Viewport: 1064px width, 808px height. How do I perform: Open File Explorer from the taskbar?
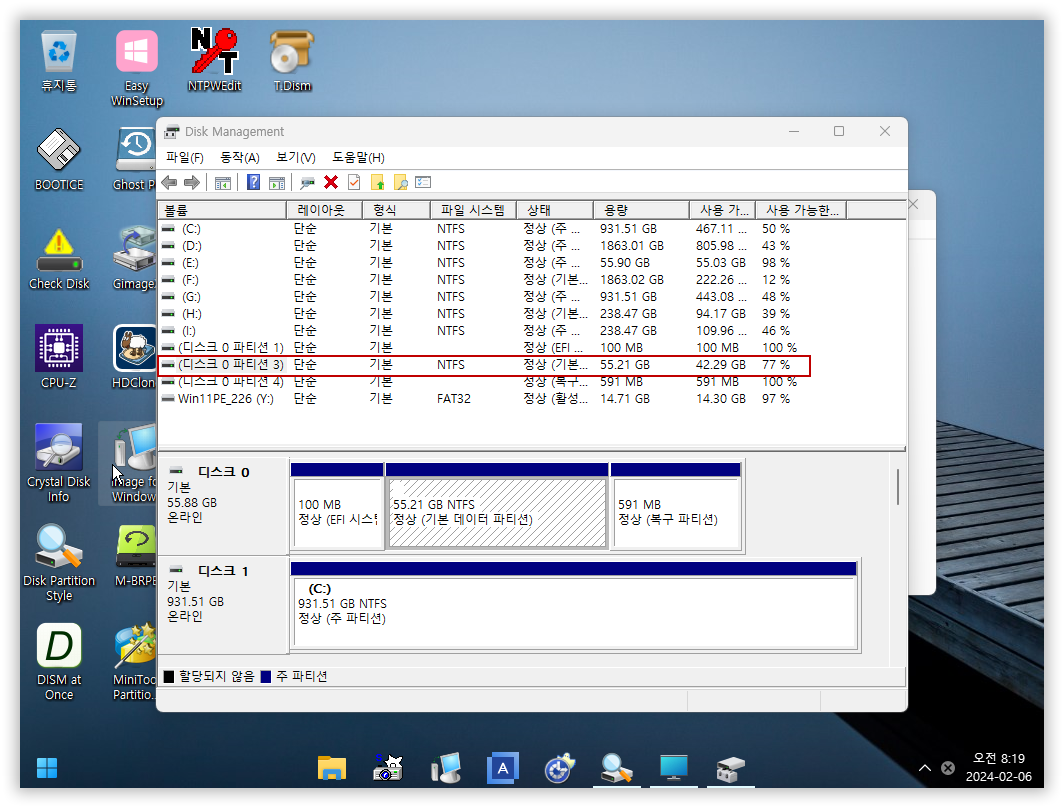[332, 769]
